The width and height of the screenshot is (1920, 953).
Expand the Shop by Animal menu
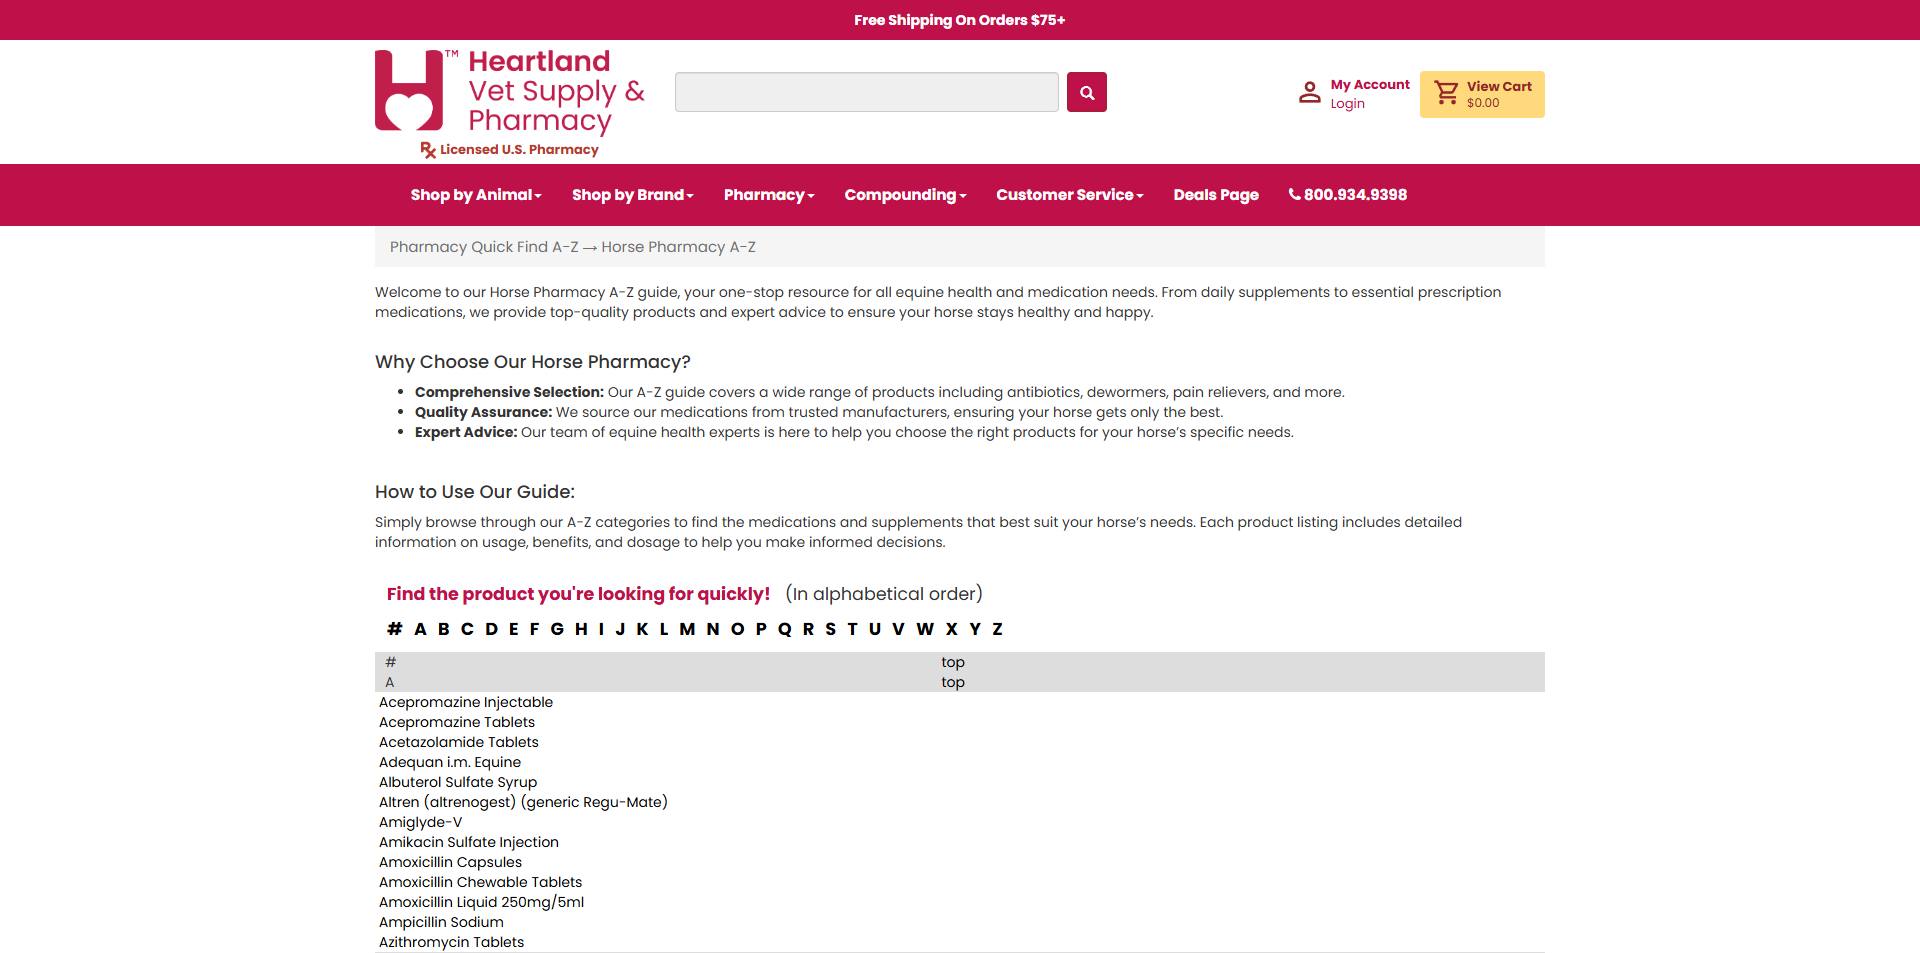tap(475, 195)
